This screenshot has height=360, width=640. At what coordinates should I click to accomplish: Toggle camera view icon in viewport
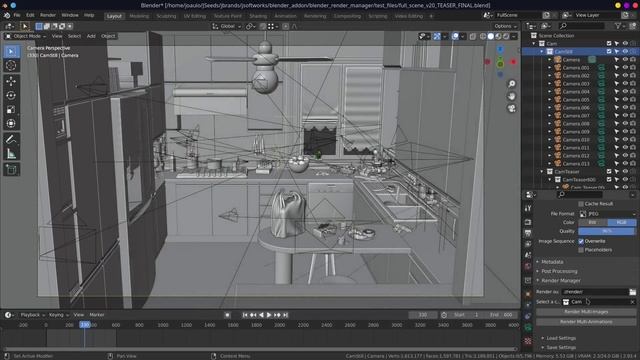click(x=511, y=109)
